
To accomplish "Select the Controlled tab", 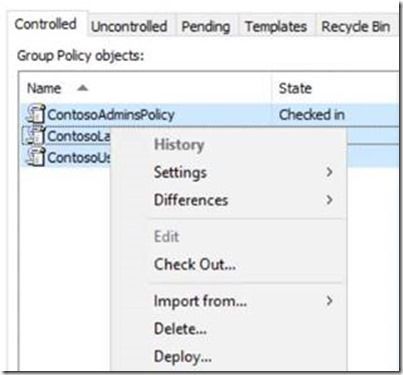I will (46, 24).
